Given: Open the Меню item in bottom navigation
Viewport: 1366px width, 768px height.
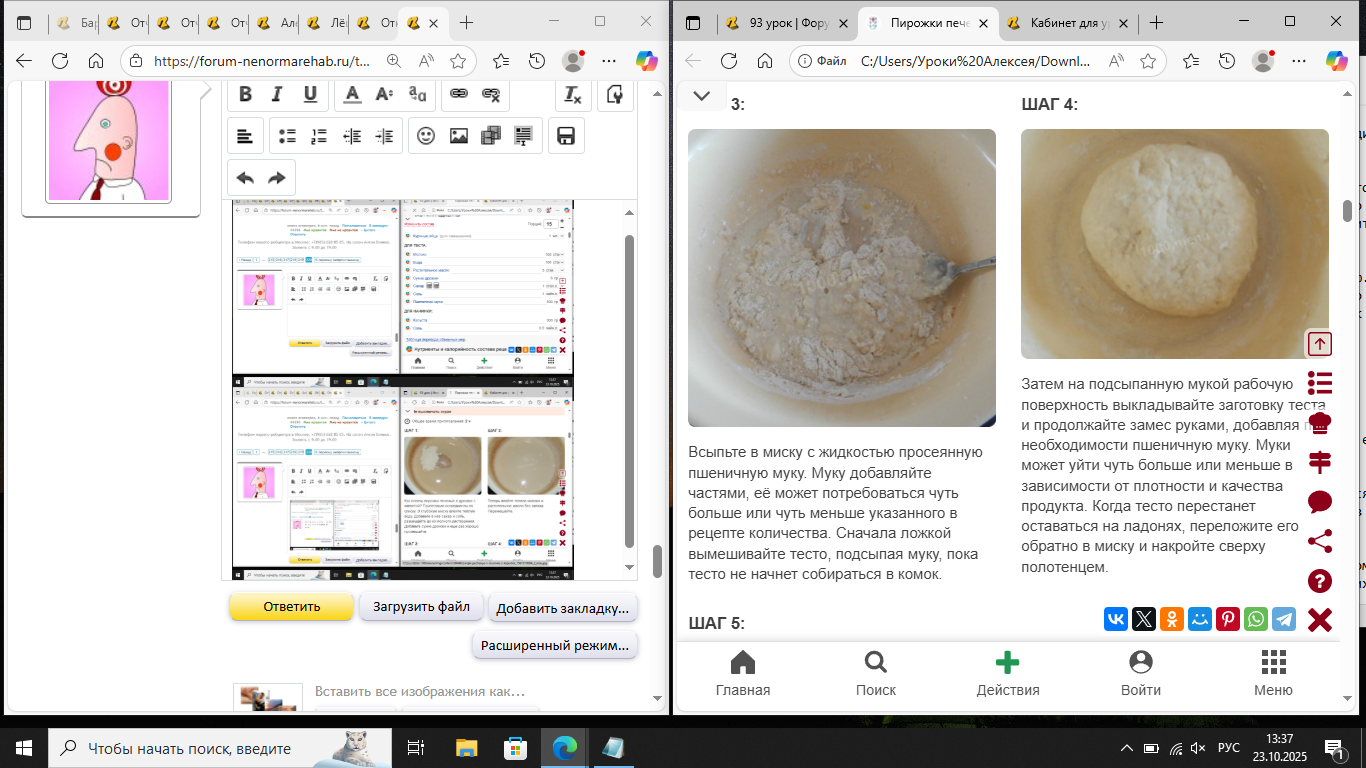Looking at the screenshot, I should point(1272,673).
